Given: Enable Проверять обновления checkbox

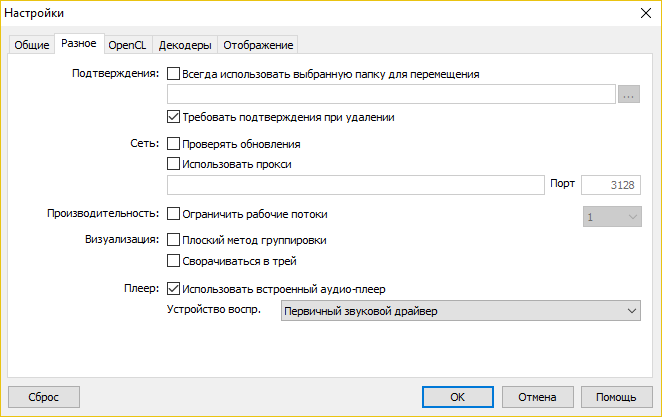Looking at the screenshot, I should 174,145.
